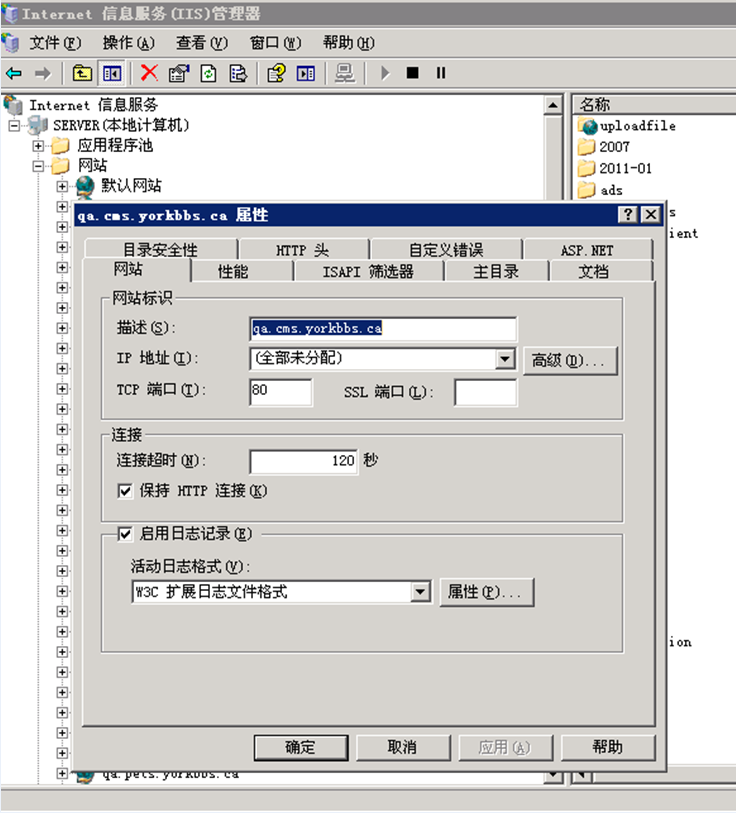Click the dialog 帮助 button
This screenshot has height=813, width=736.
tap(608, 747)
